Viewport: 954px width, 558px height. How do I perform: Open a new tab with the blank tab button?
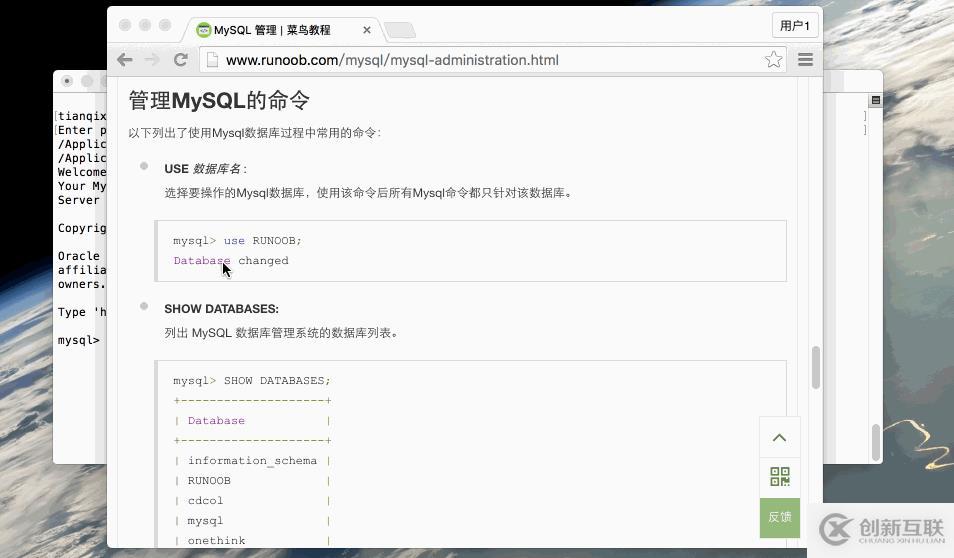click(x=400, y=30)
